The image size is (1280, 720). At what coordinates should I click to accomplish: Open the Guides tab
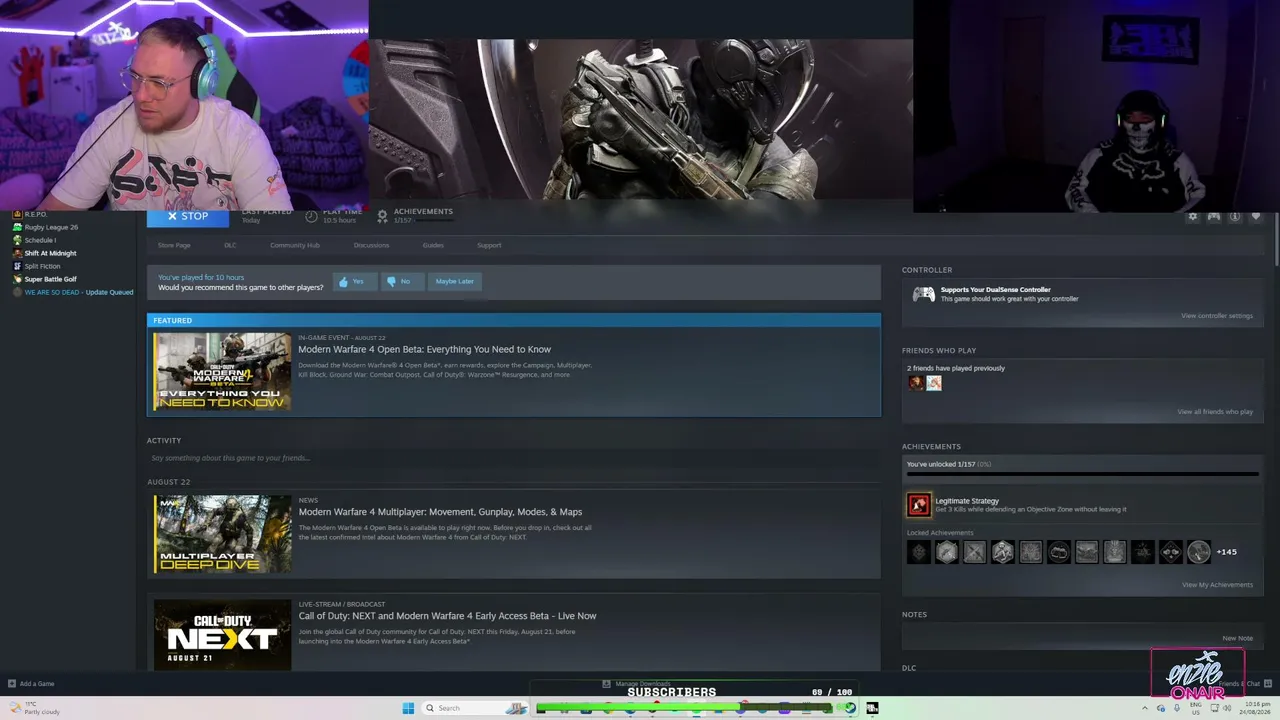click(433, 245)
